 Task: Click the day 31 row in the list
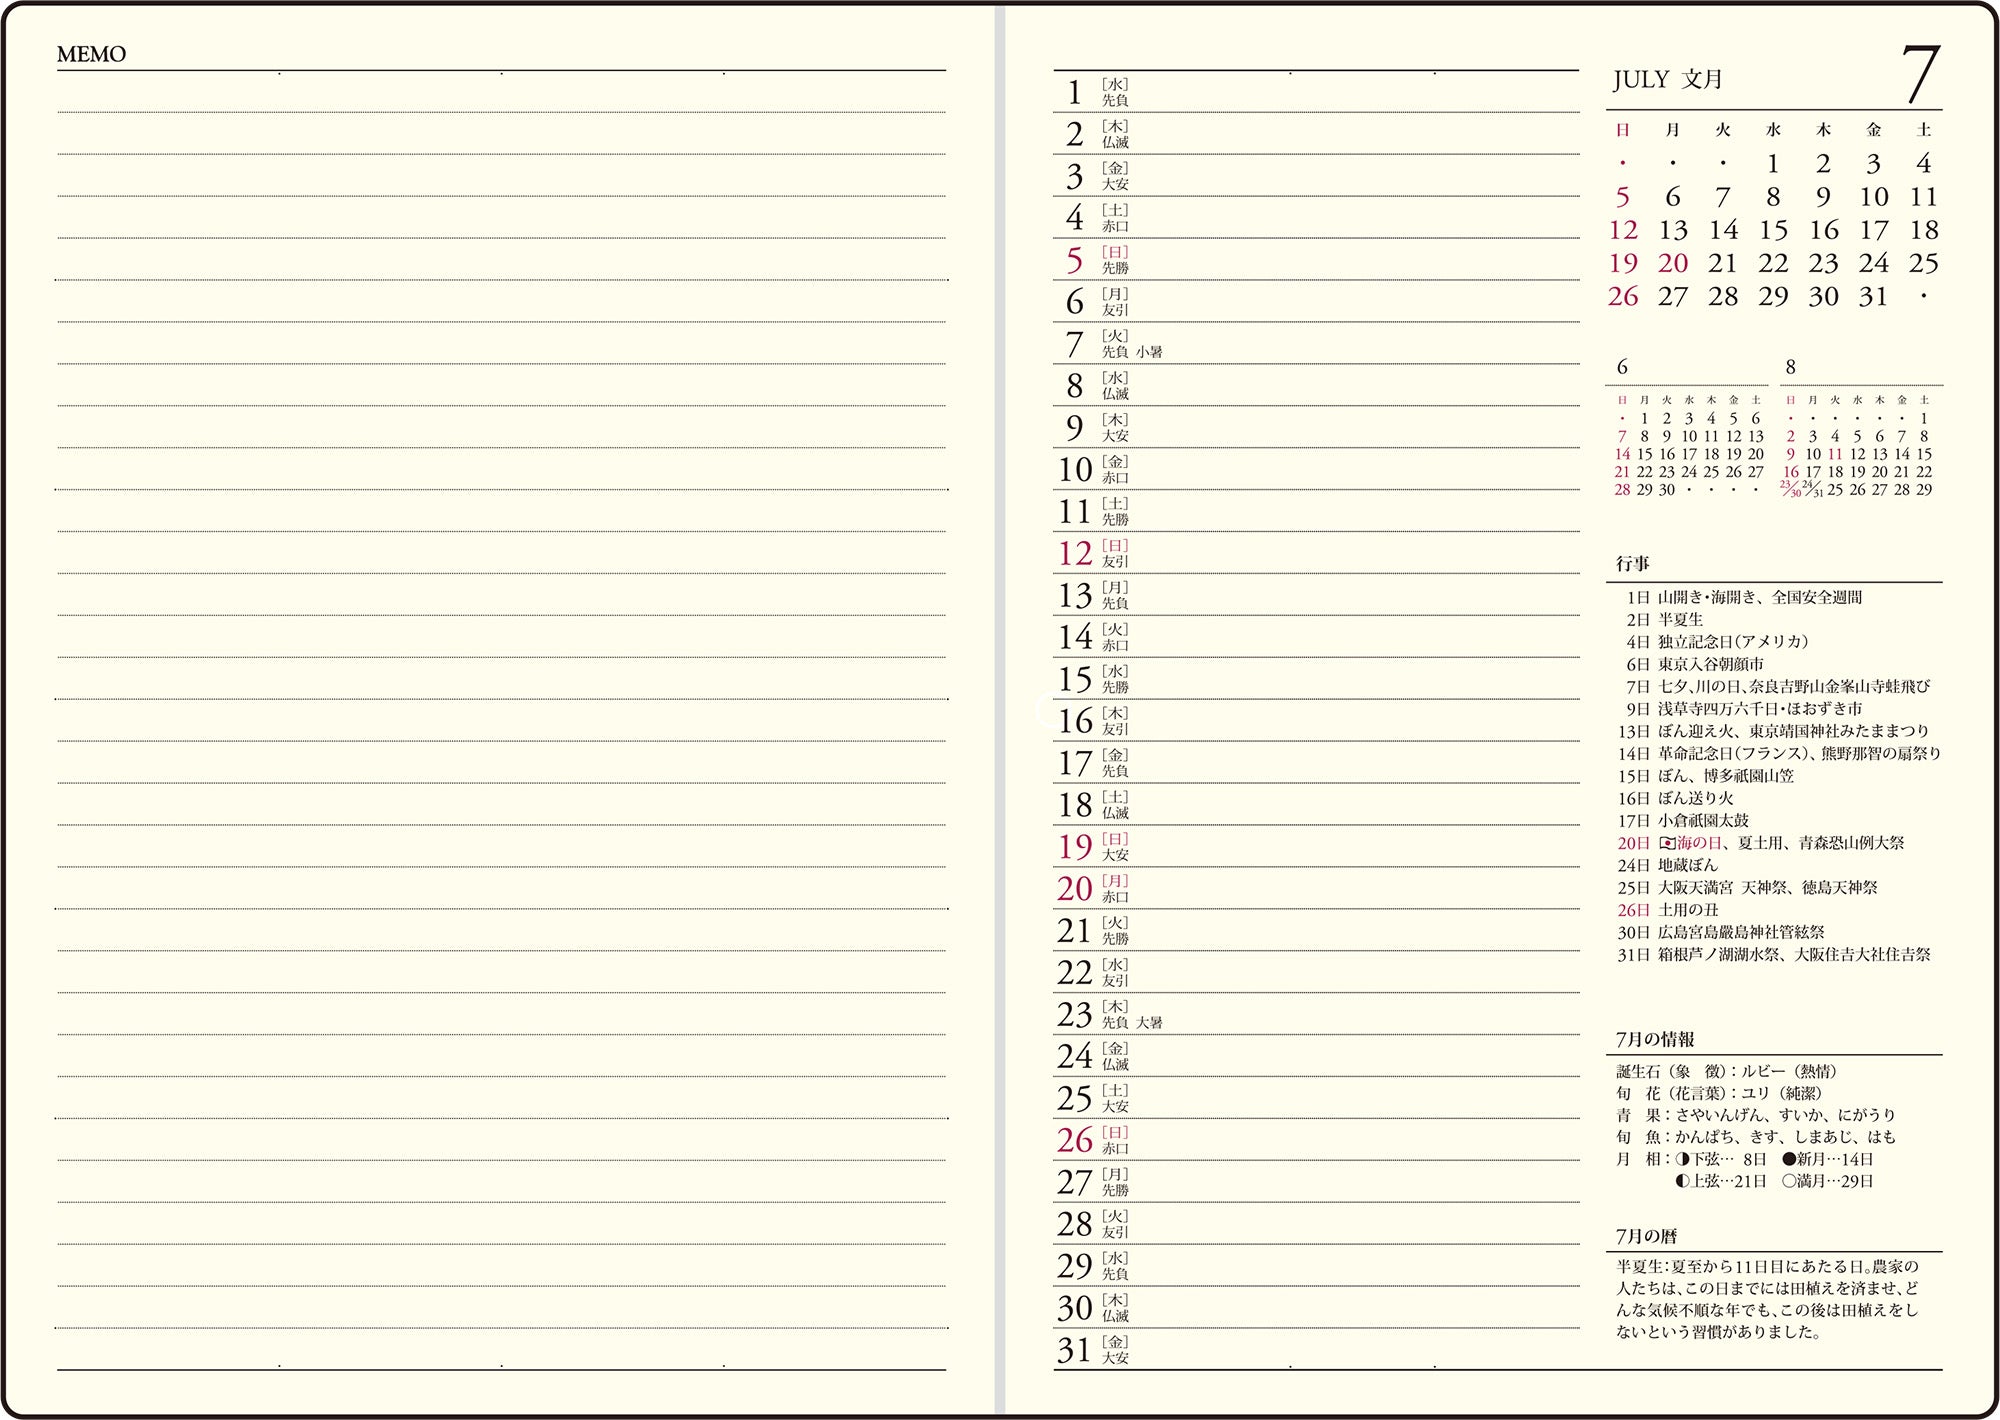click(x=1316, y=1350)
